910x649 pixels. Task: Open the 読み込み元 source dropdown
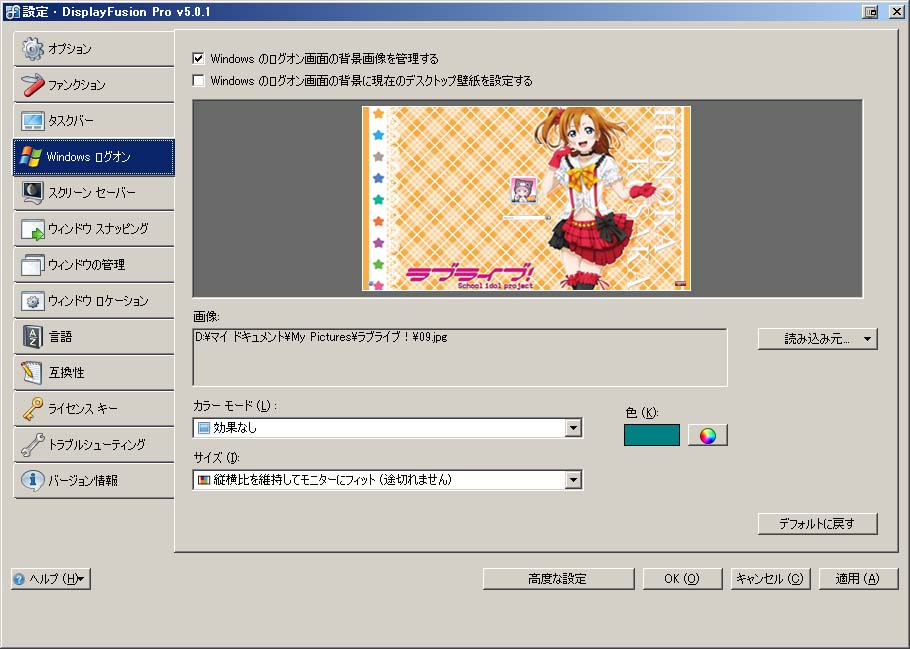pos(817,338)
